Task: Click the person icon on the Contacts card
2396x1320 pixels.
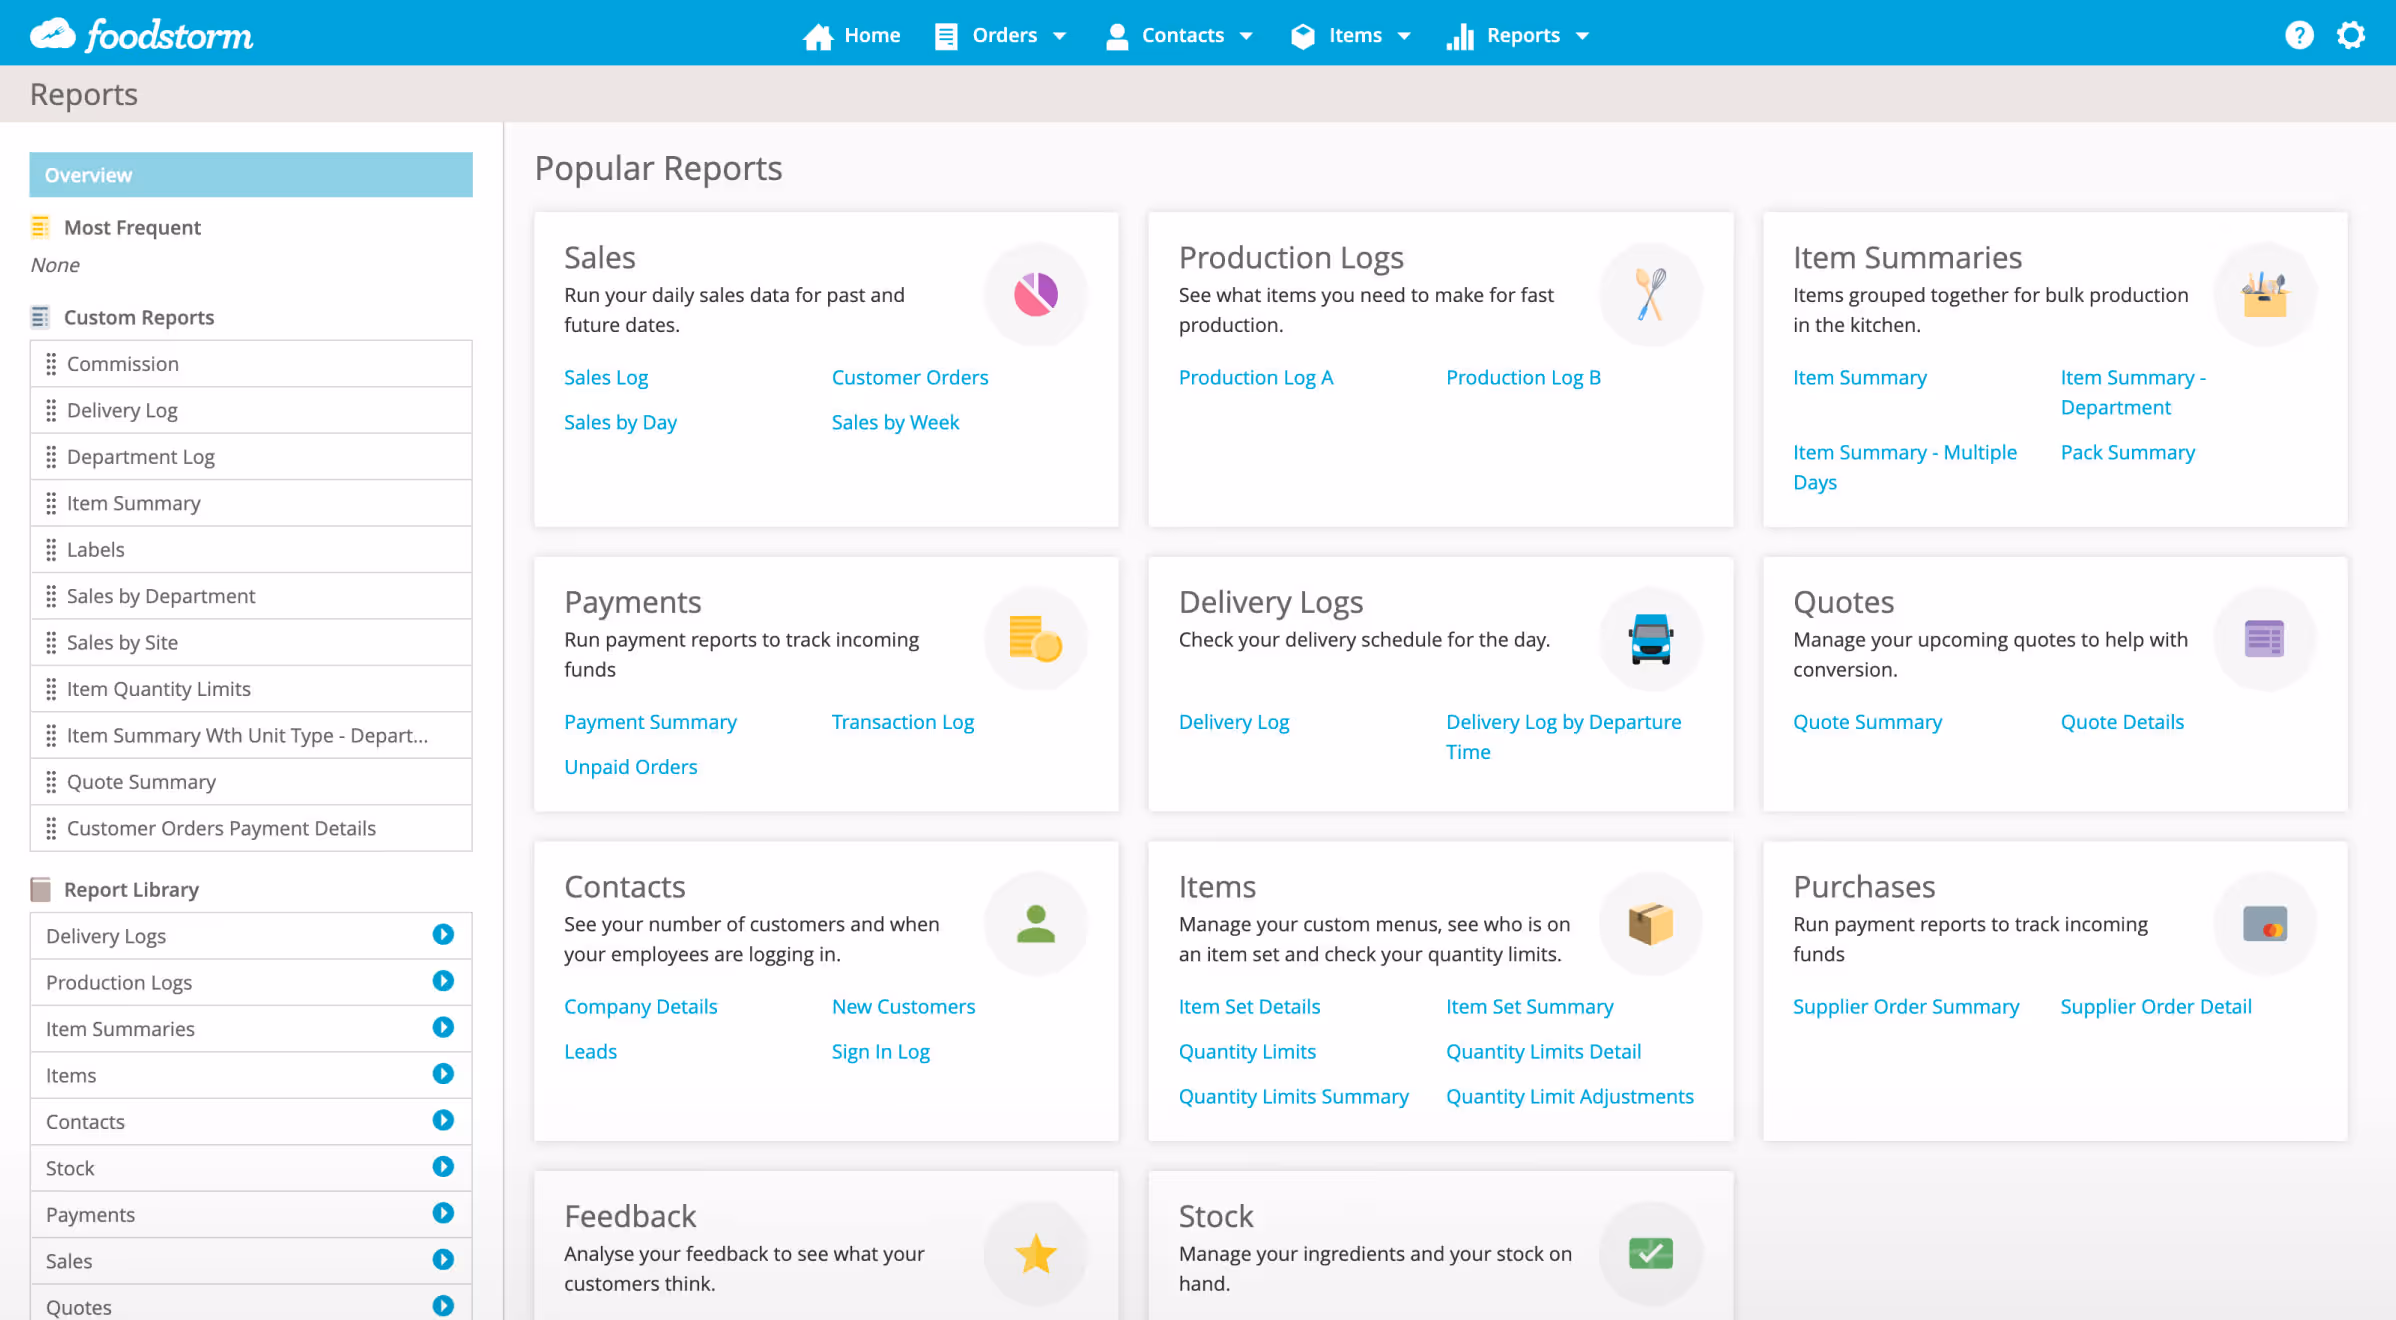Action: click(x=1036, y=922)
